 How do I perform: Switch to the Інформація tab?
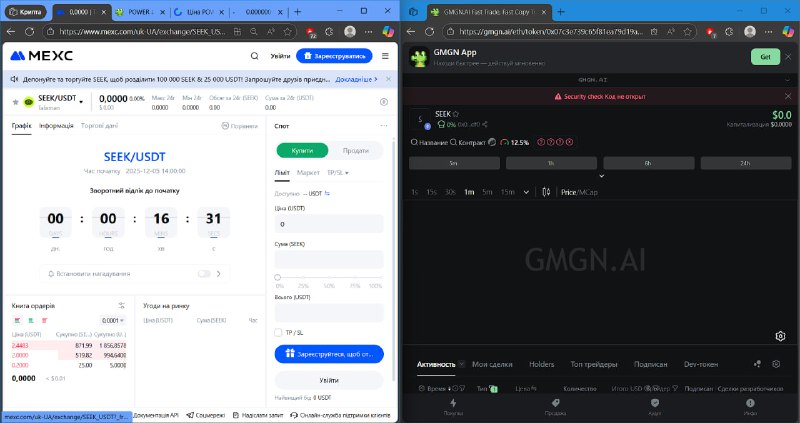coord(56,126)
